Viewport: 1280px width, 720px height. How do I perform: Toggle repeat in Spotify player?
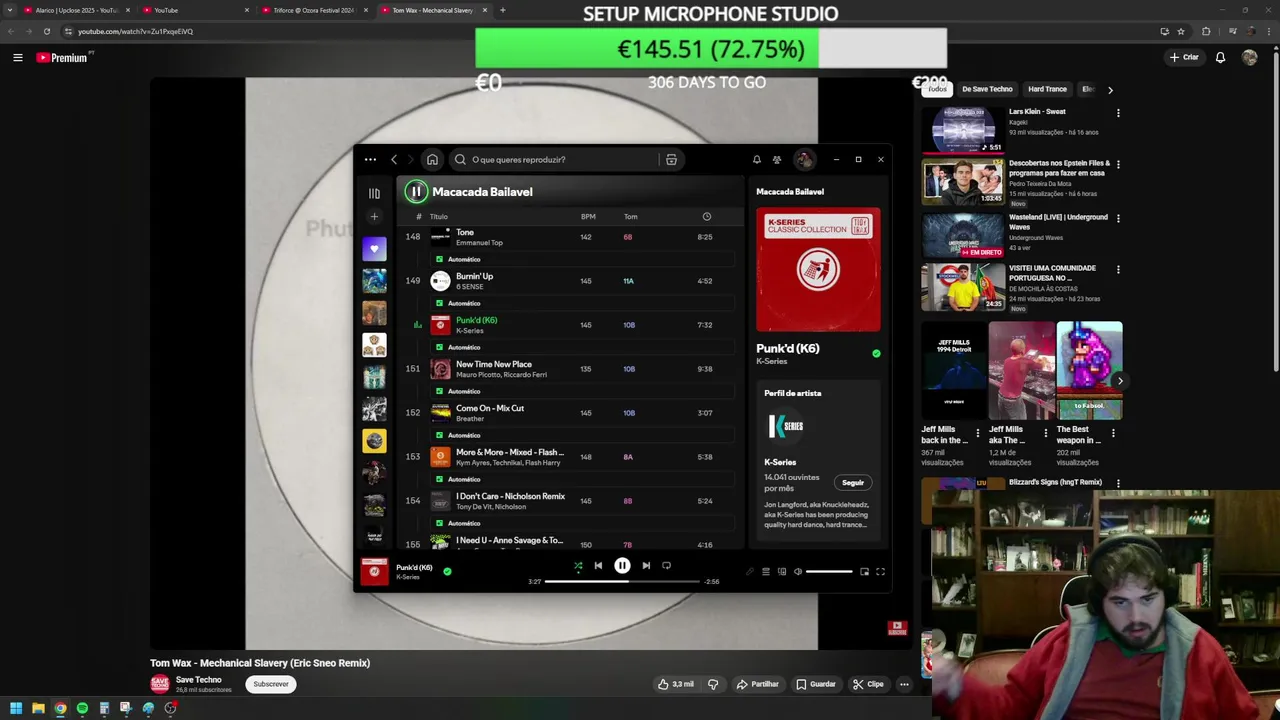click(666, 565)
